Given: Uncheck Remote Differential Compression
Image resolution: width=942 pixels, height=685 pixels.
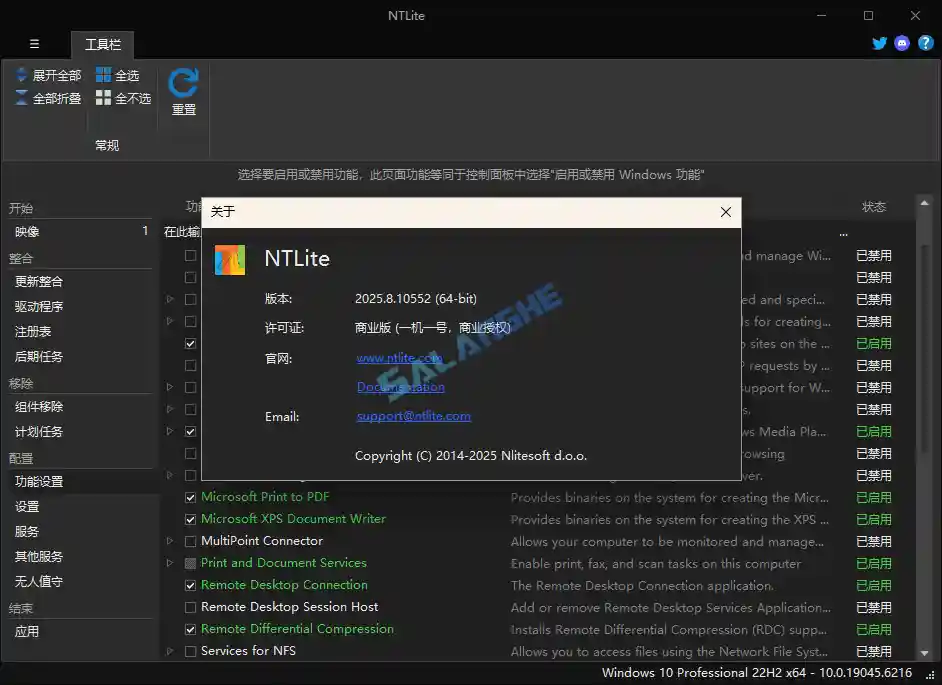Looking at the screenshot, I should (x=189, y=629).
